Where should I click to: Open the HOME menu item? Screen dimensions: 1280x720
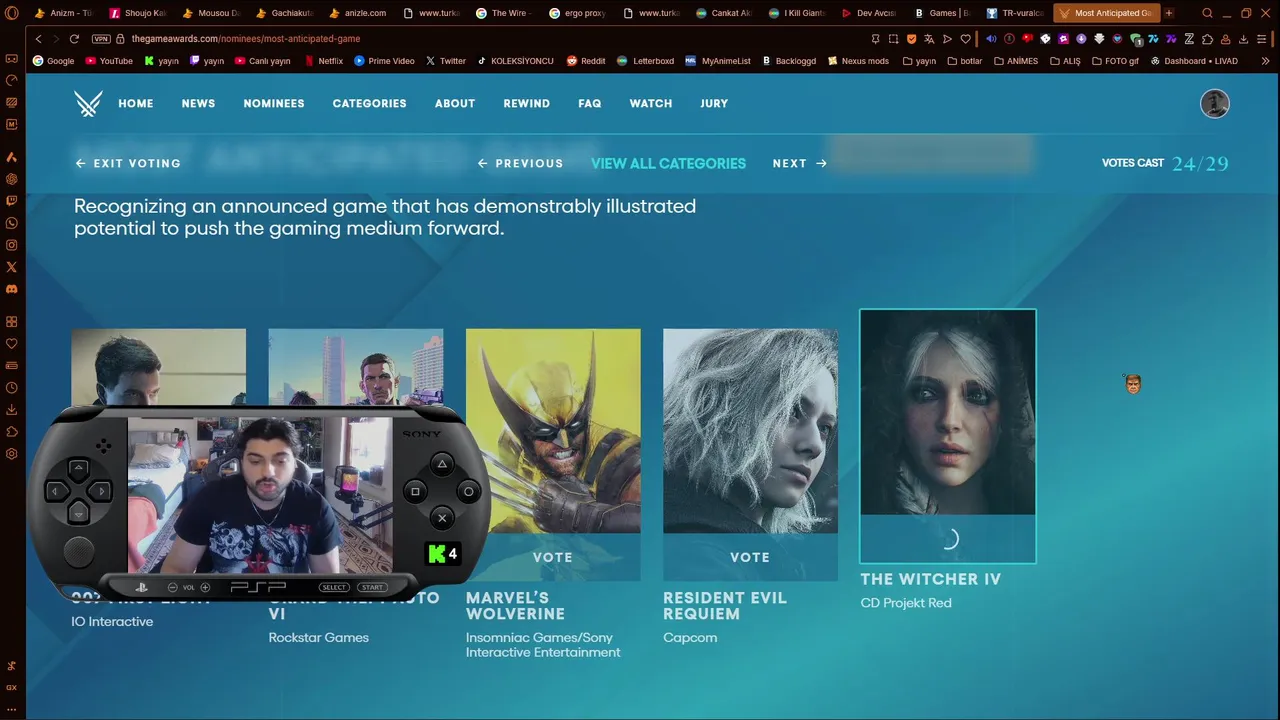pyautogui.click(x=136, y=104)
